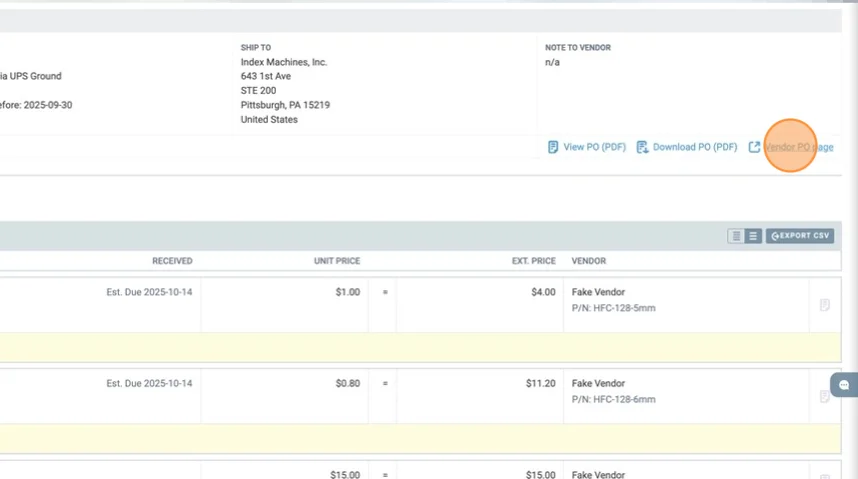Open the Vendor PO page link

[798, 147]
